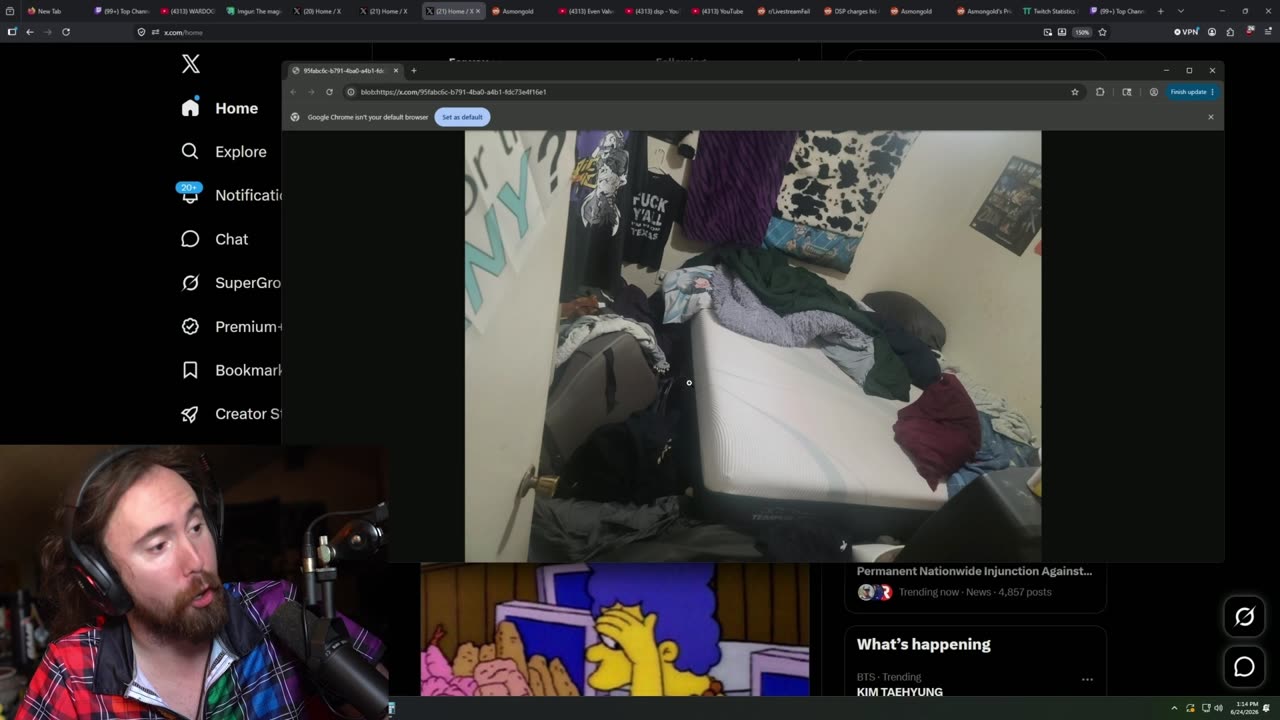
Task: Click network icon in system tray
Action: pos(1205,708)
